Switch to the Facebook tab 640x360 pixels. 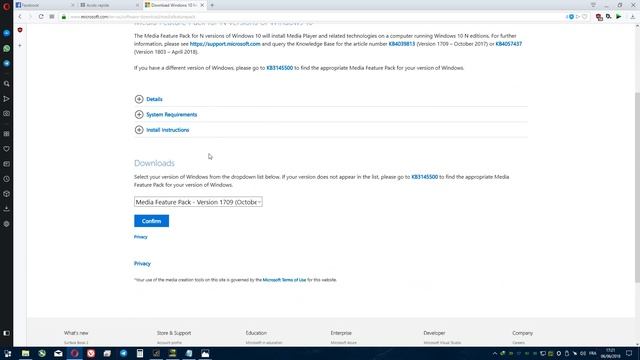point(45,5)
